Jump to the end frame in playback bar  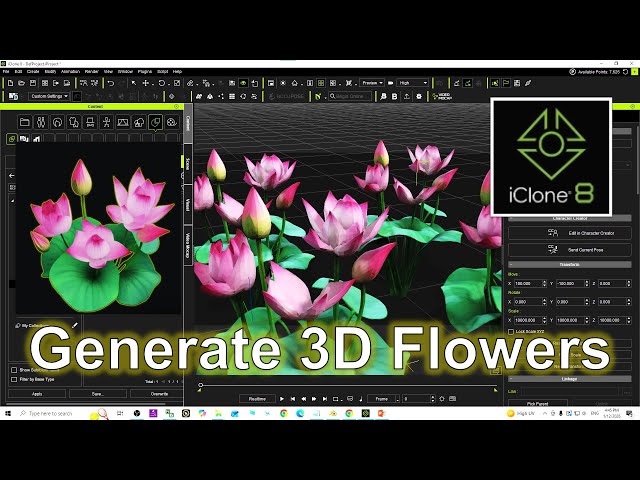pos(324,399)
